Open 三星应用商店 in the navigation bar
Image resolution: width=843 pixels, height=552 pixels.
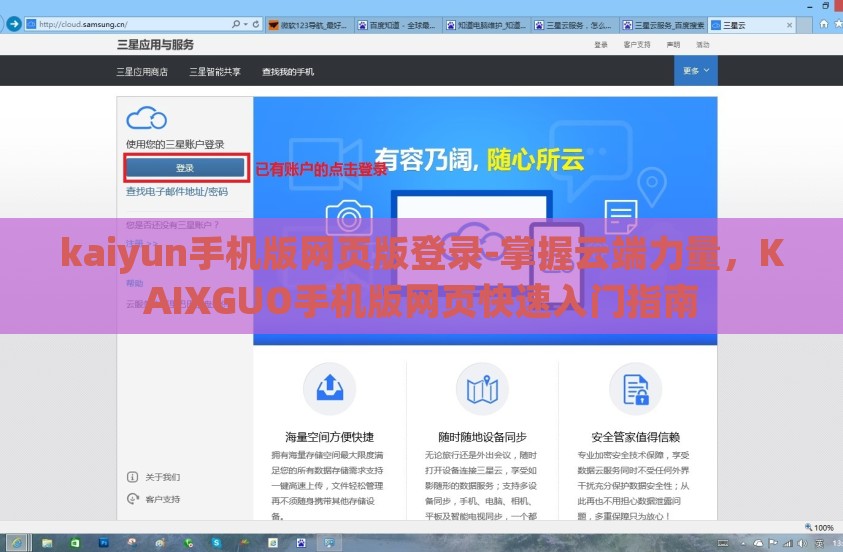click(142, 71)
